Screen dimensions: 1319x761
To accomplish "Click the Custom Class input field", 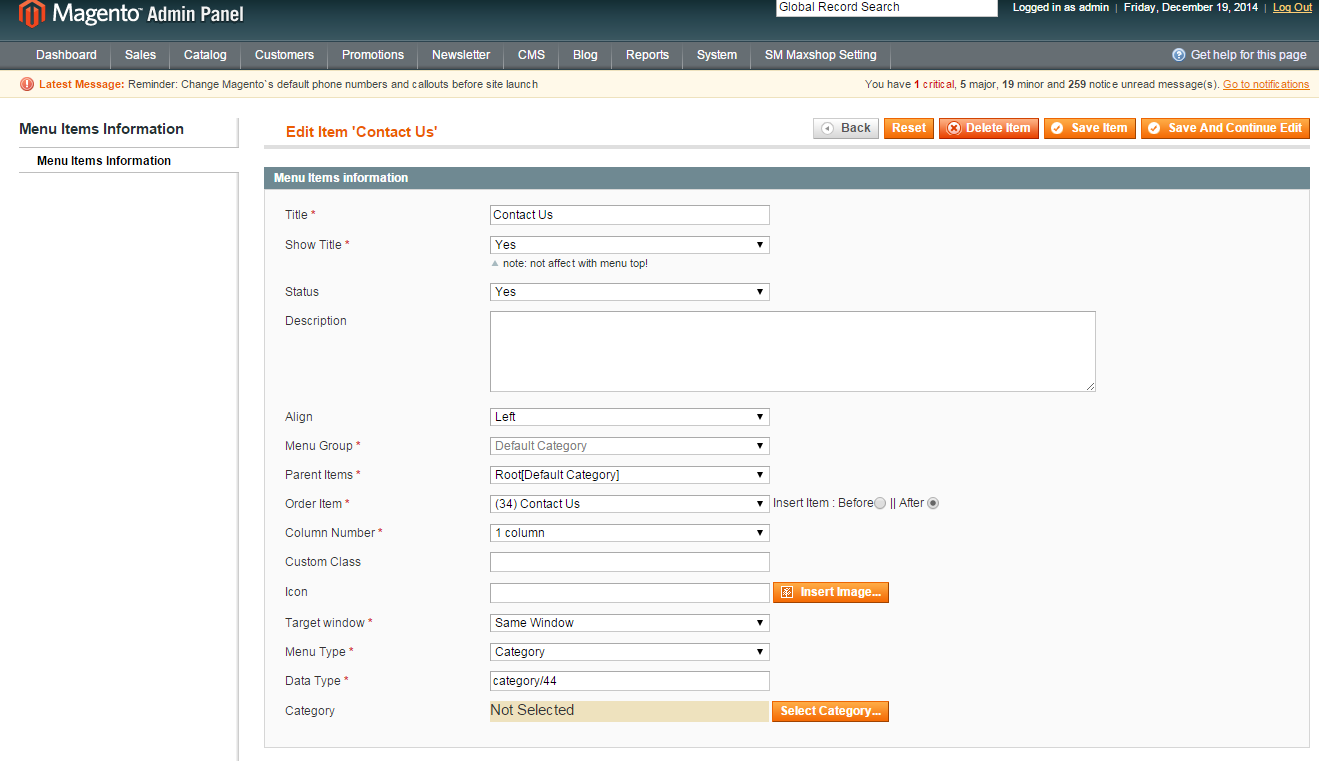I will pyautogui.click(x=630, y=562).
